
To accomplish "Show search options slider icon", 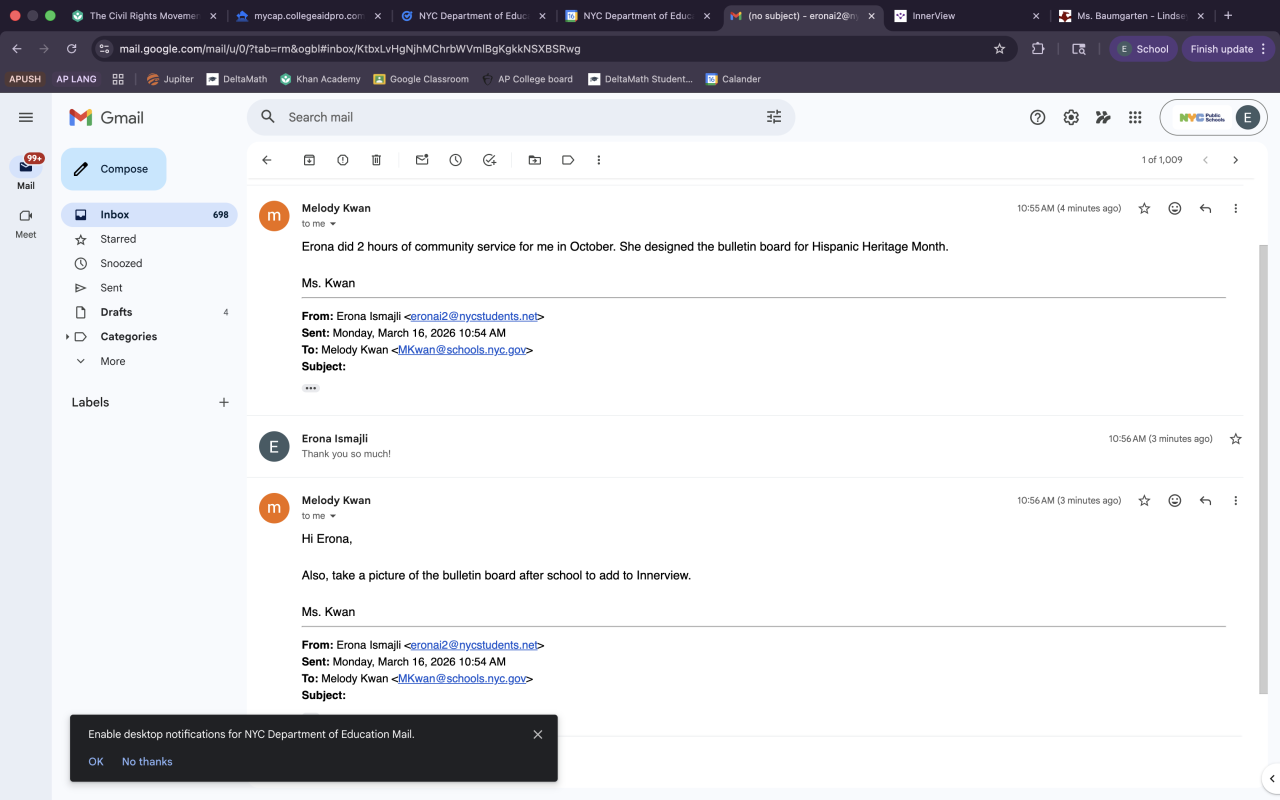I will [774, 117].
